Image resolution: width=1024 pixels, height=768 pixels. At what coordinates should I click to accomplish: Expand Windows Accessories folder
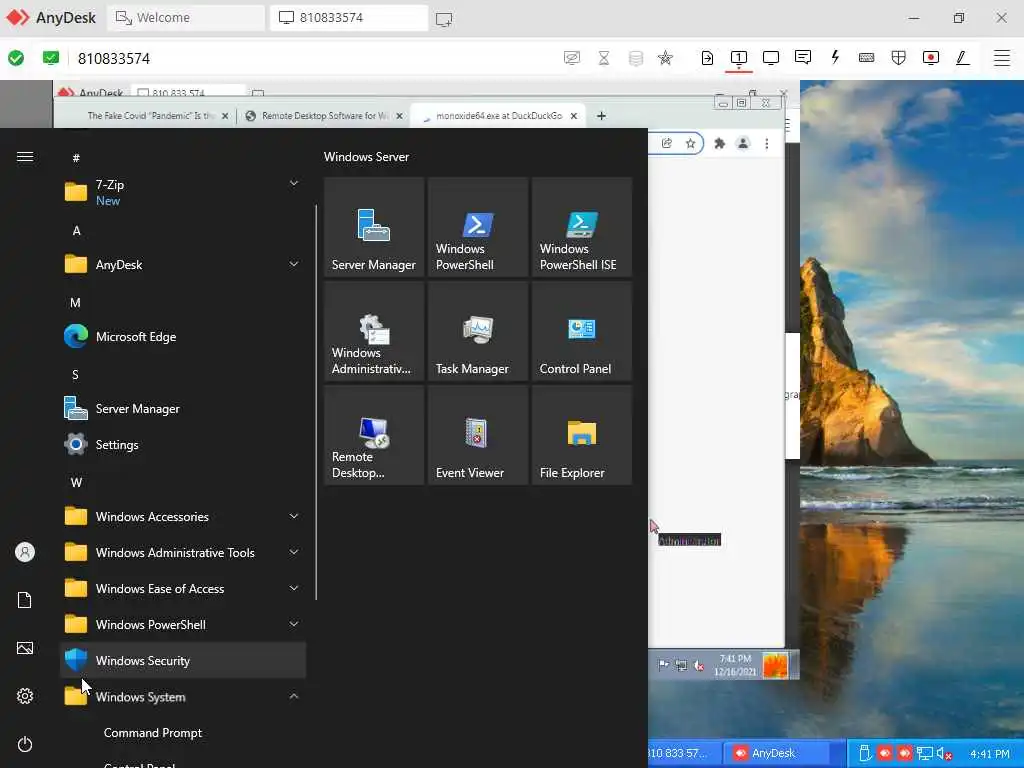pos(183,517)
